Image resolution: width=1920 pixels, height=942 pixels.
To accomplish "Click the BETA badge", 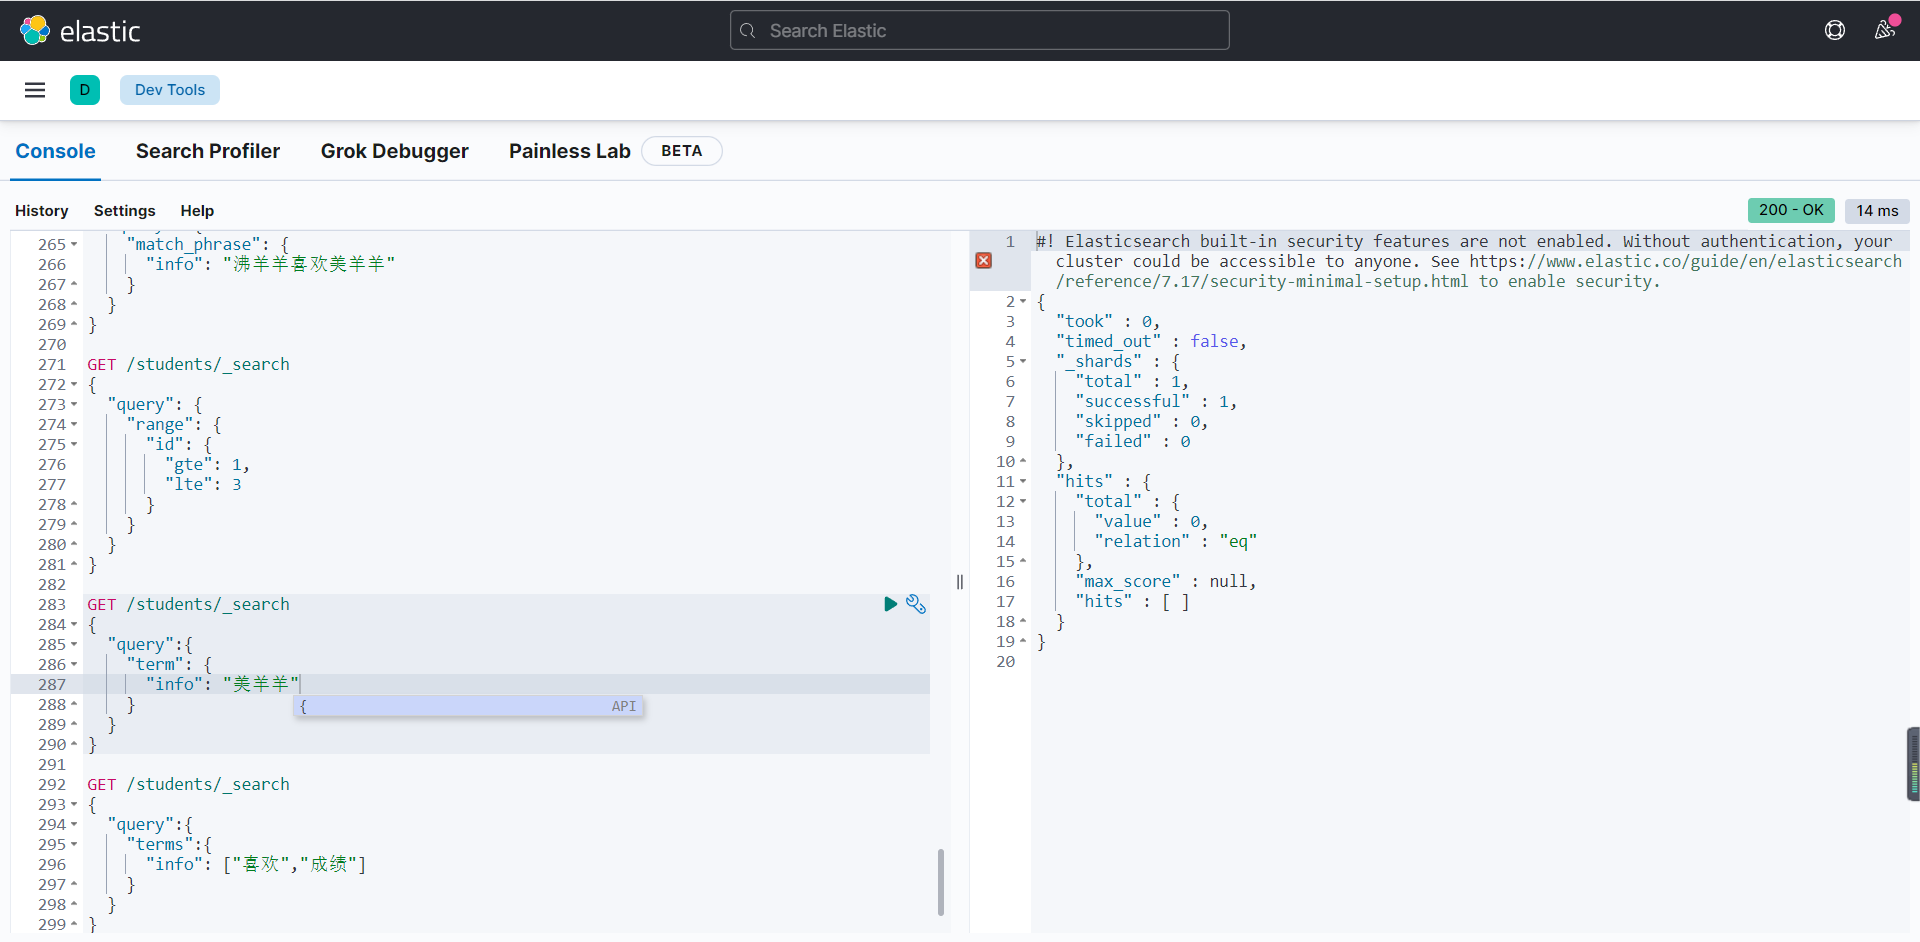I will [682, 151].
